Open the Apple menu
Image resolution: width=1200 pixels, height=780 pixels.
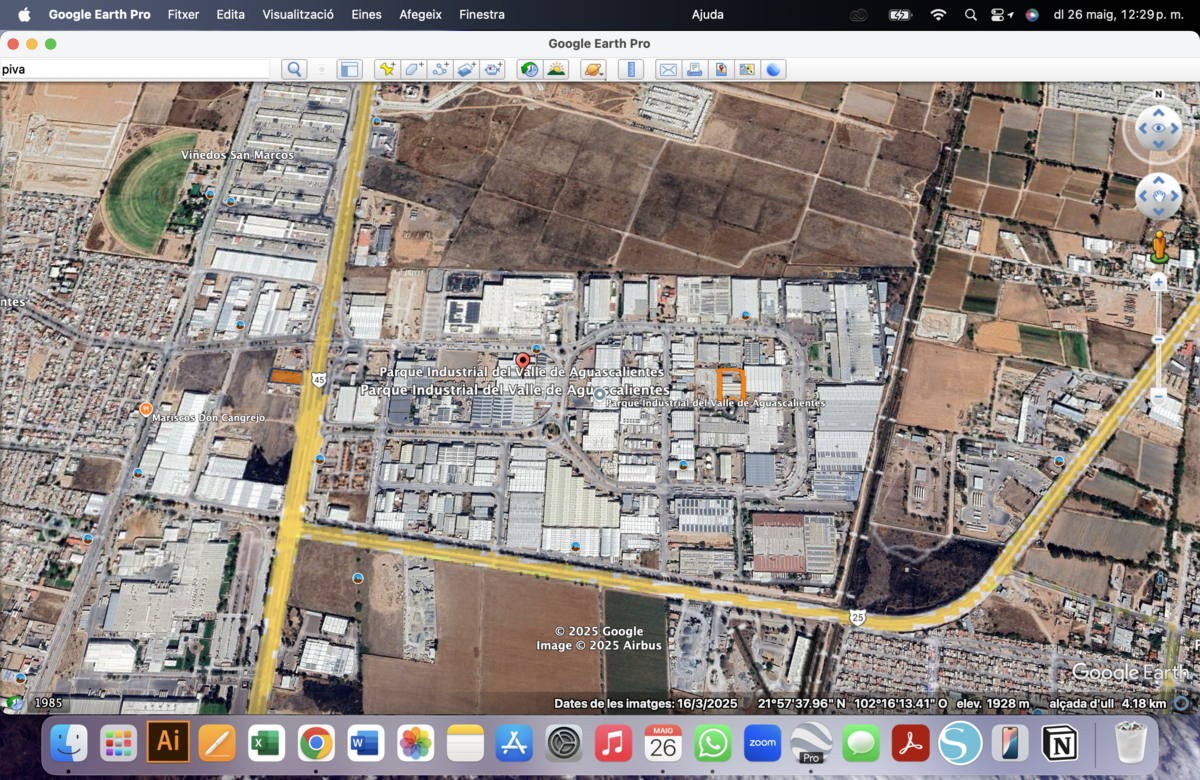24,15
